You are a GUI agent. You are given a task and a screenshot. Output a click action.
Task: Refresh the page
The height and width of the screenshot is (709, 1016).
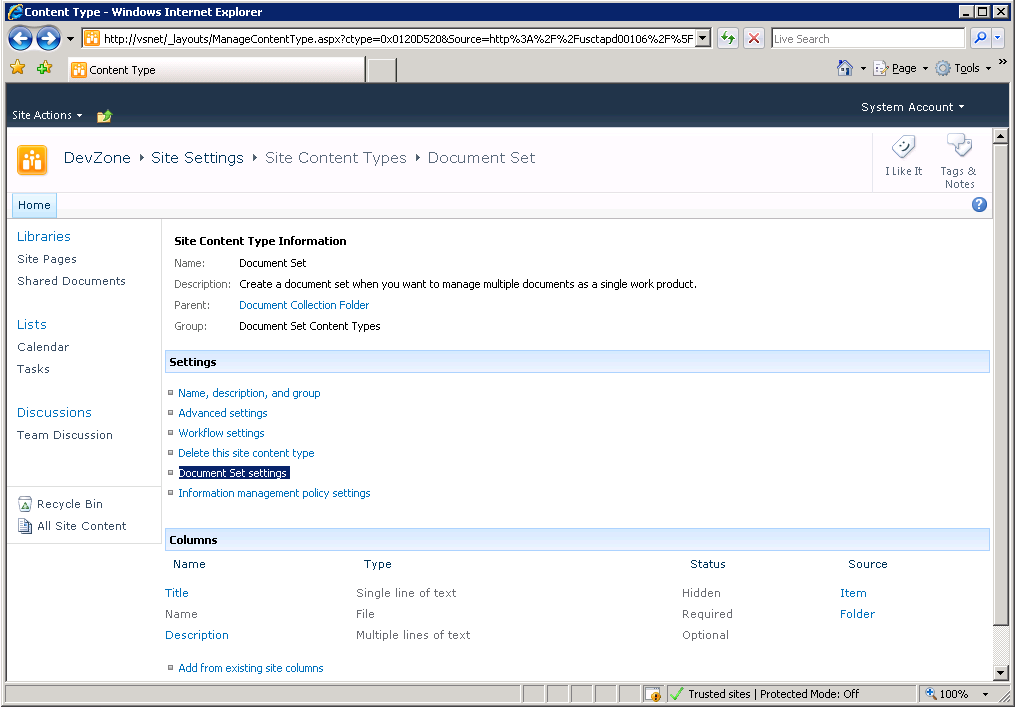[730, 38]
